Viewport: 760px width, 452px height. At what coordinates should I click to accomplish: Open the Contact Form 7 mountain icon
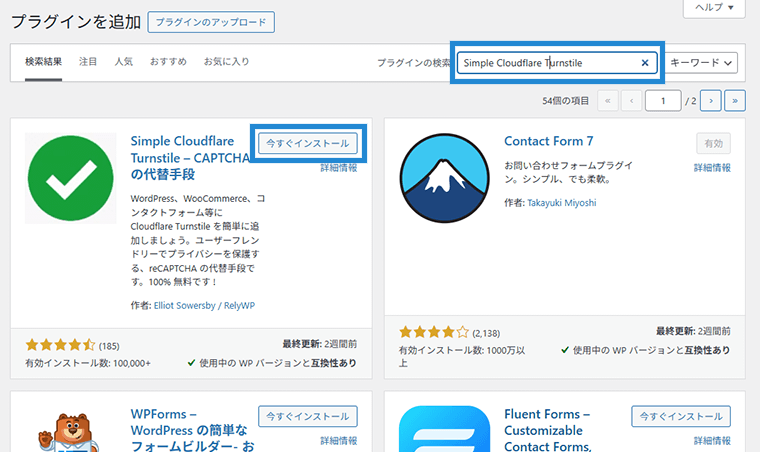tap(444, 178)
